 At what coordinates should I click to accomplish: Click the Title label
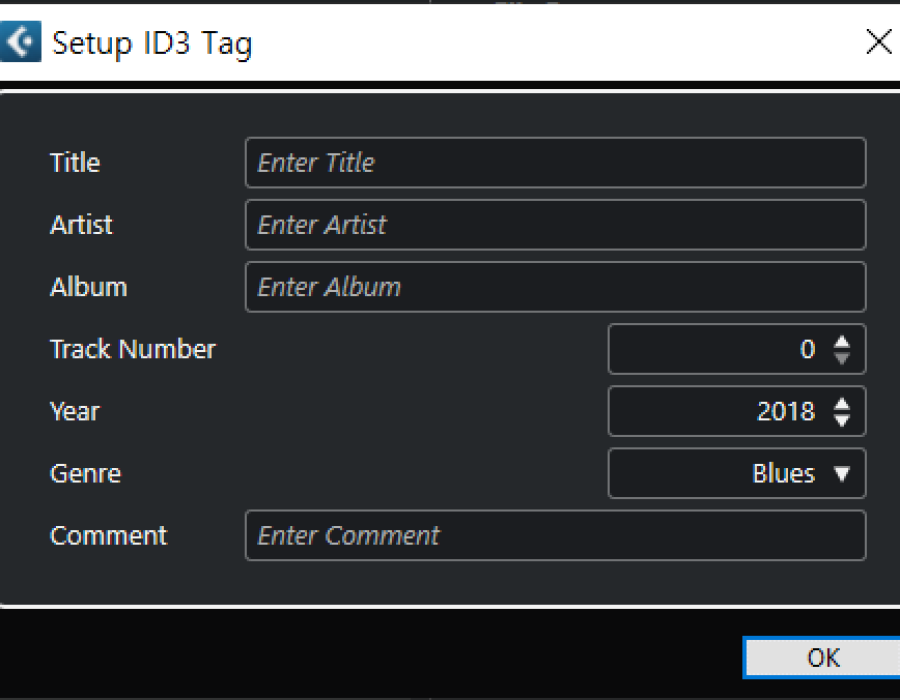coord(75,162)
